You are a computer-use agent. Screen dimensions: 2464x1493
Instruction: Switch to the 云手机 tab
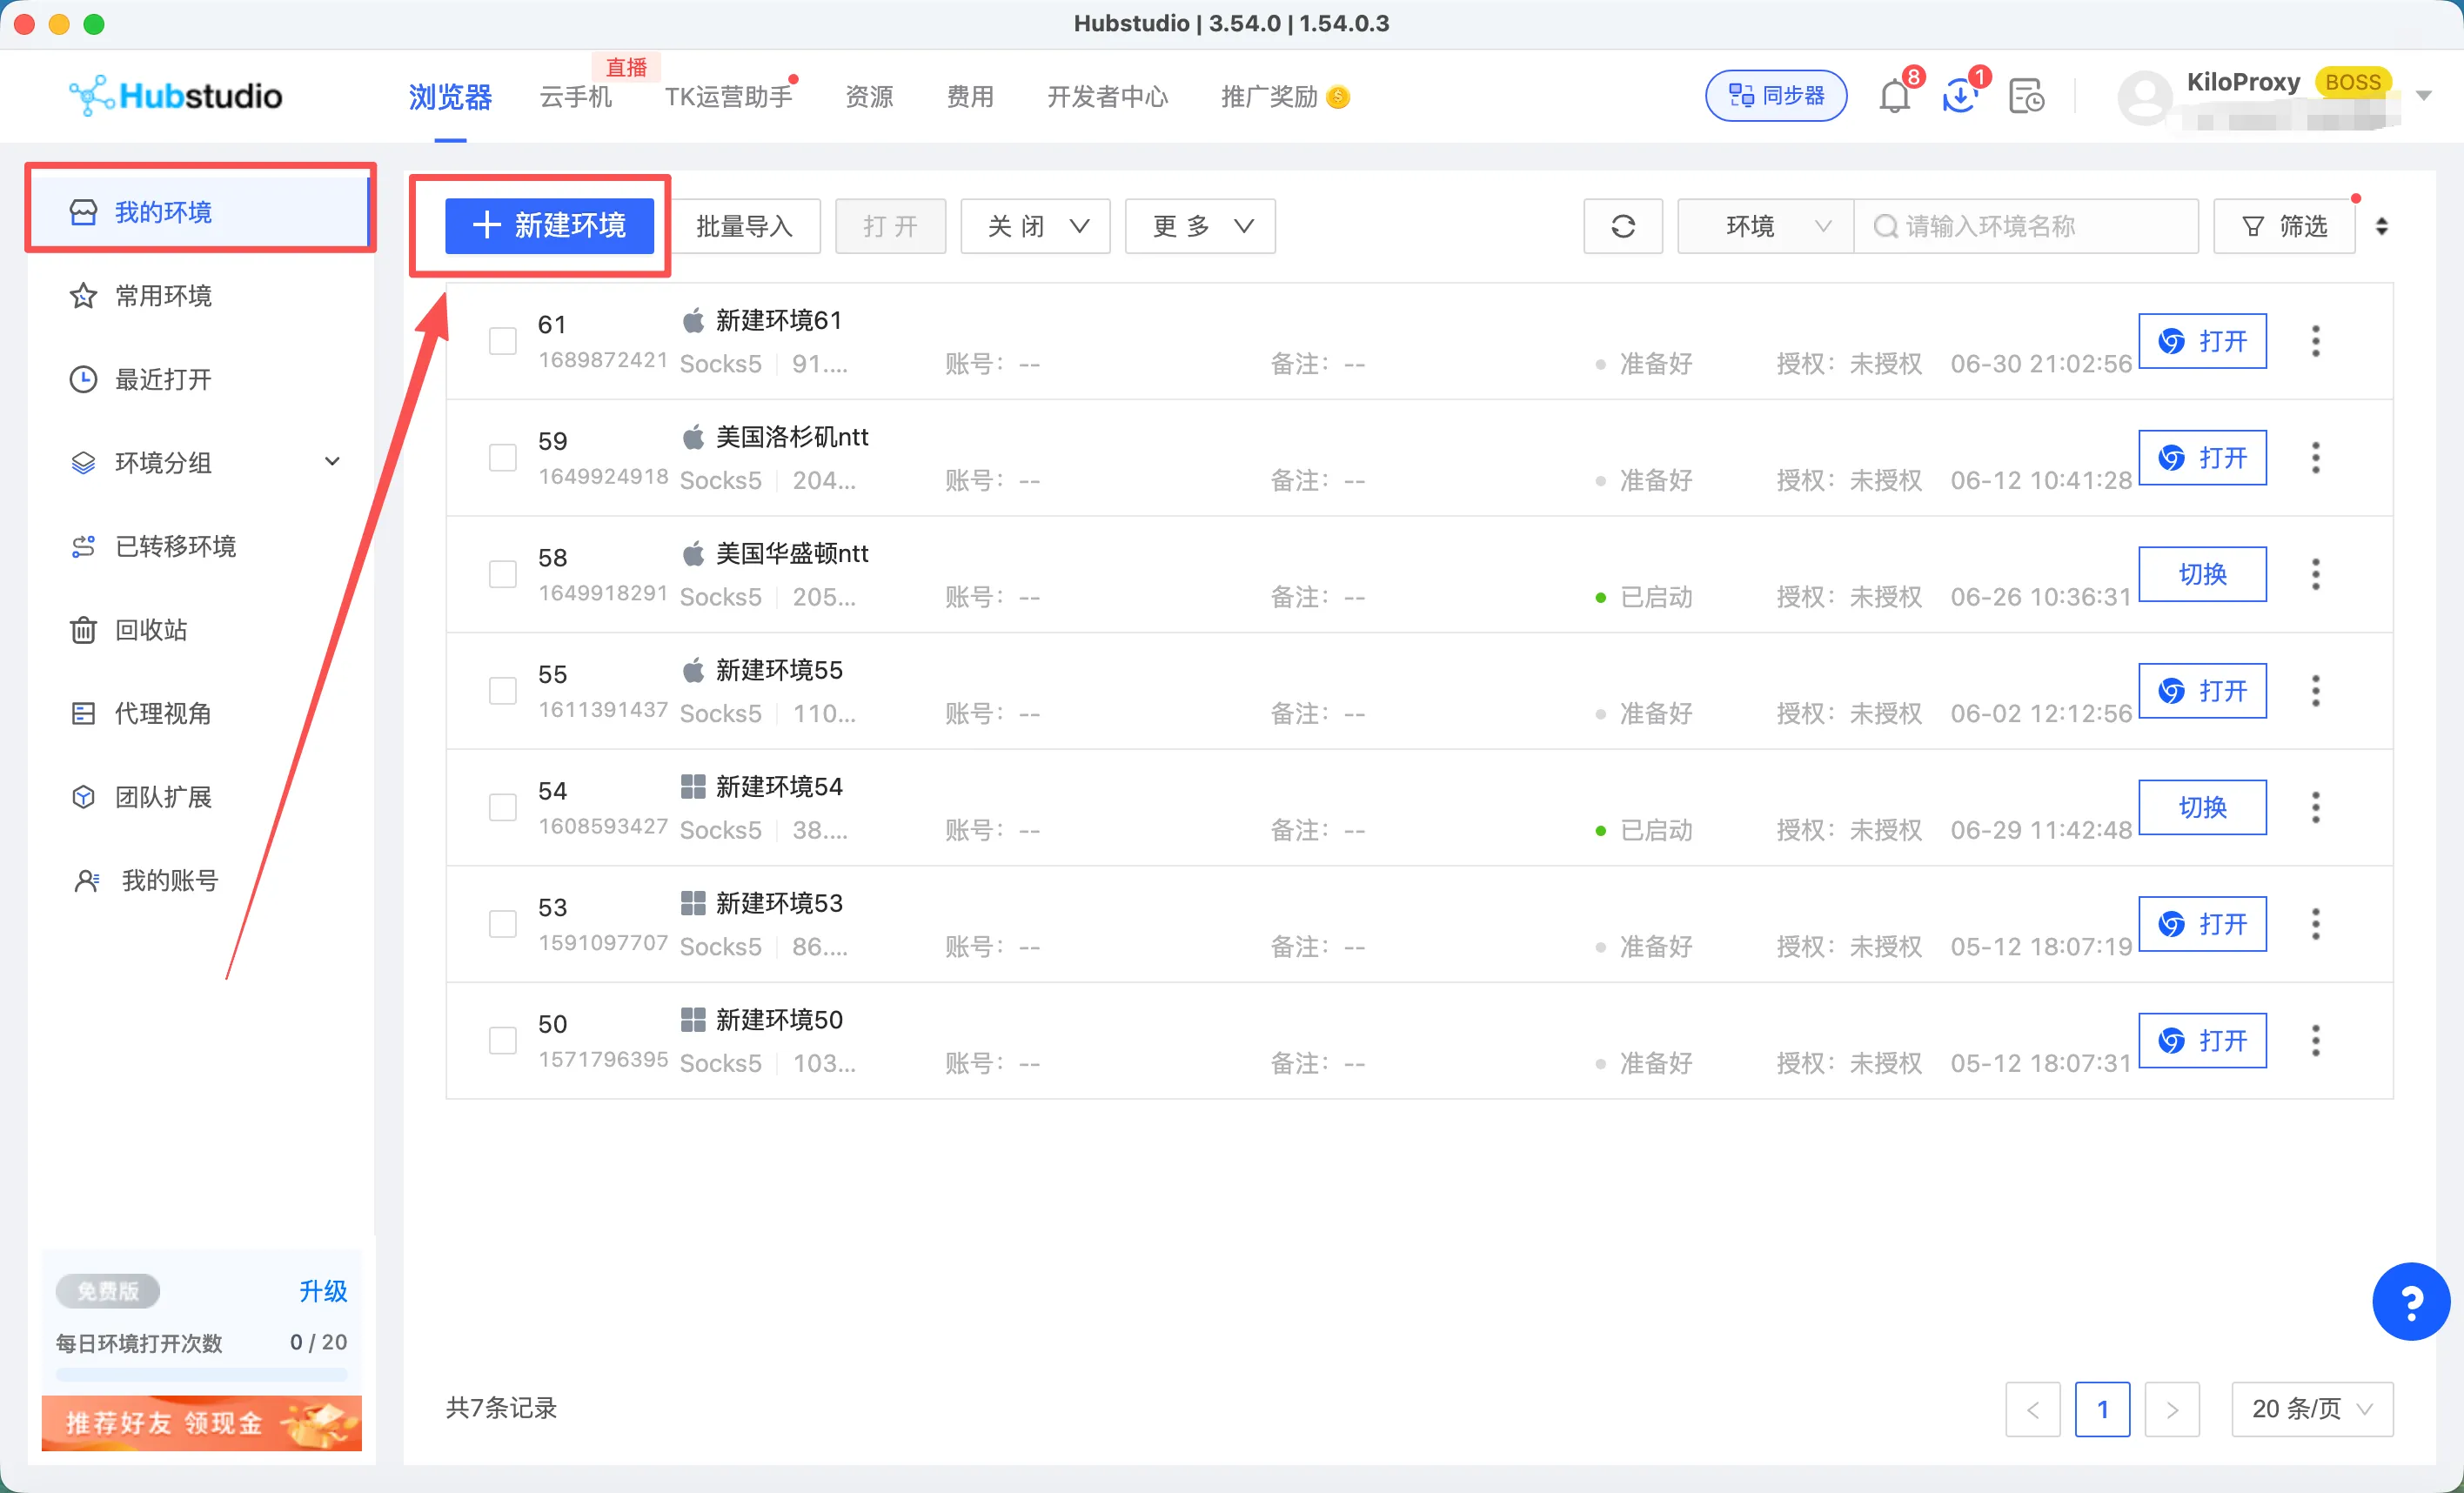coord(576,97)
